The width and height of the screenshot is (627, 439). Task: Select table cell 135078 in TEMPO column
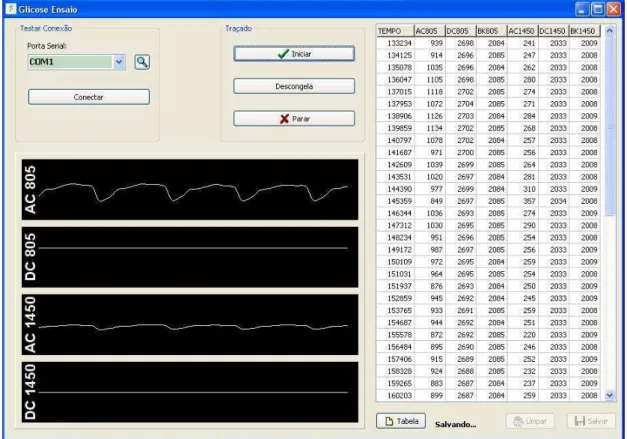[395, 68]
